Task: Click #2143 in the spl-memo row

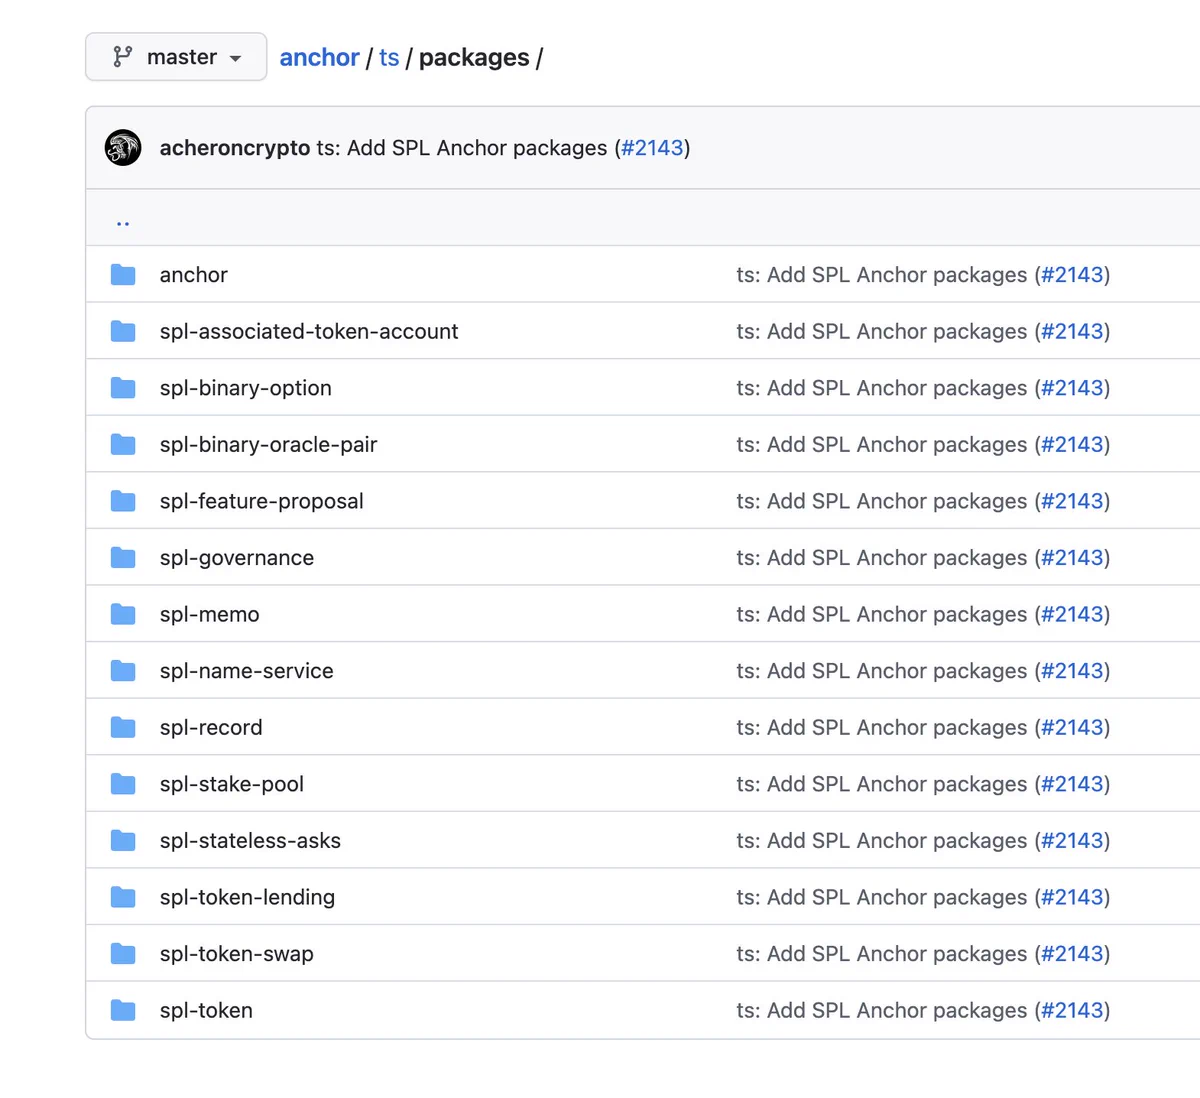Action: [x=1072, y=615]
